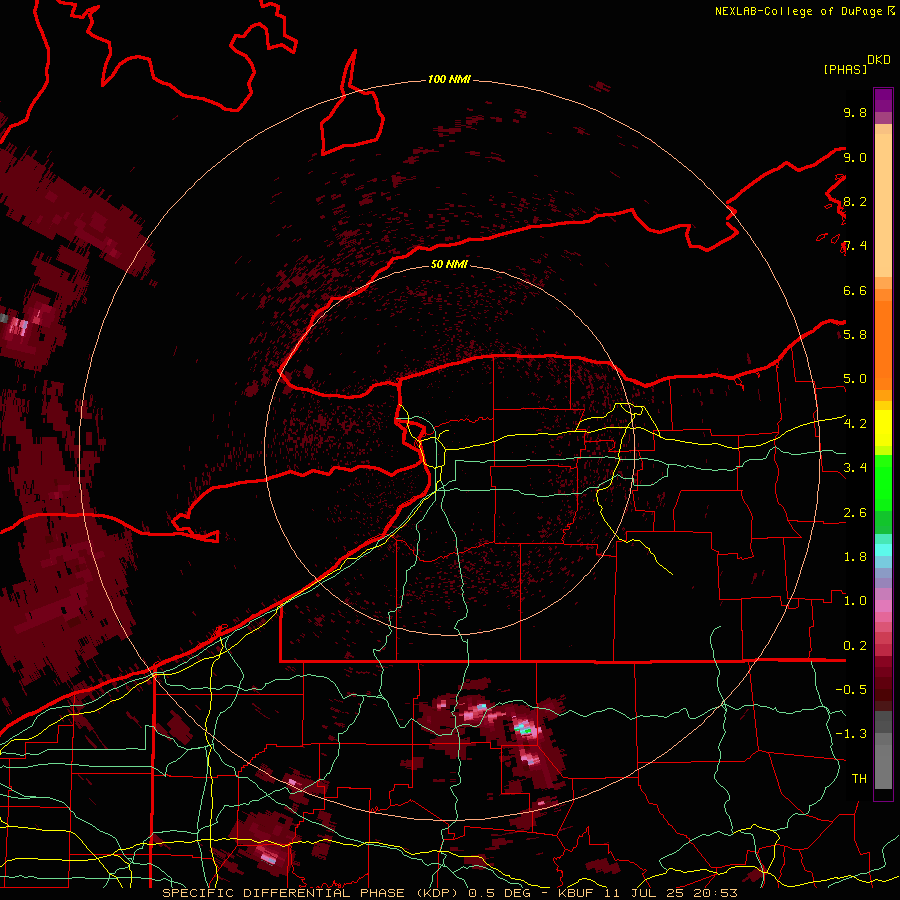Pick the light peach segment of color bar
900x900 pixels.
click(x=883, y=207)
